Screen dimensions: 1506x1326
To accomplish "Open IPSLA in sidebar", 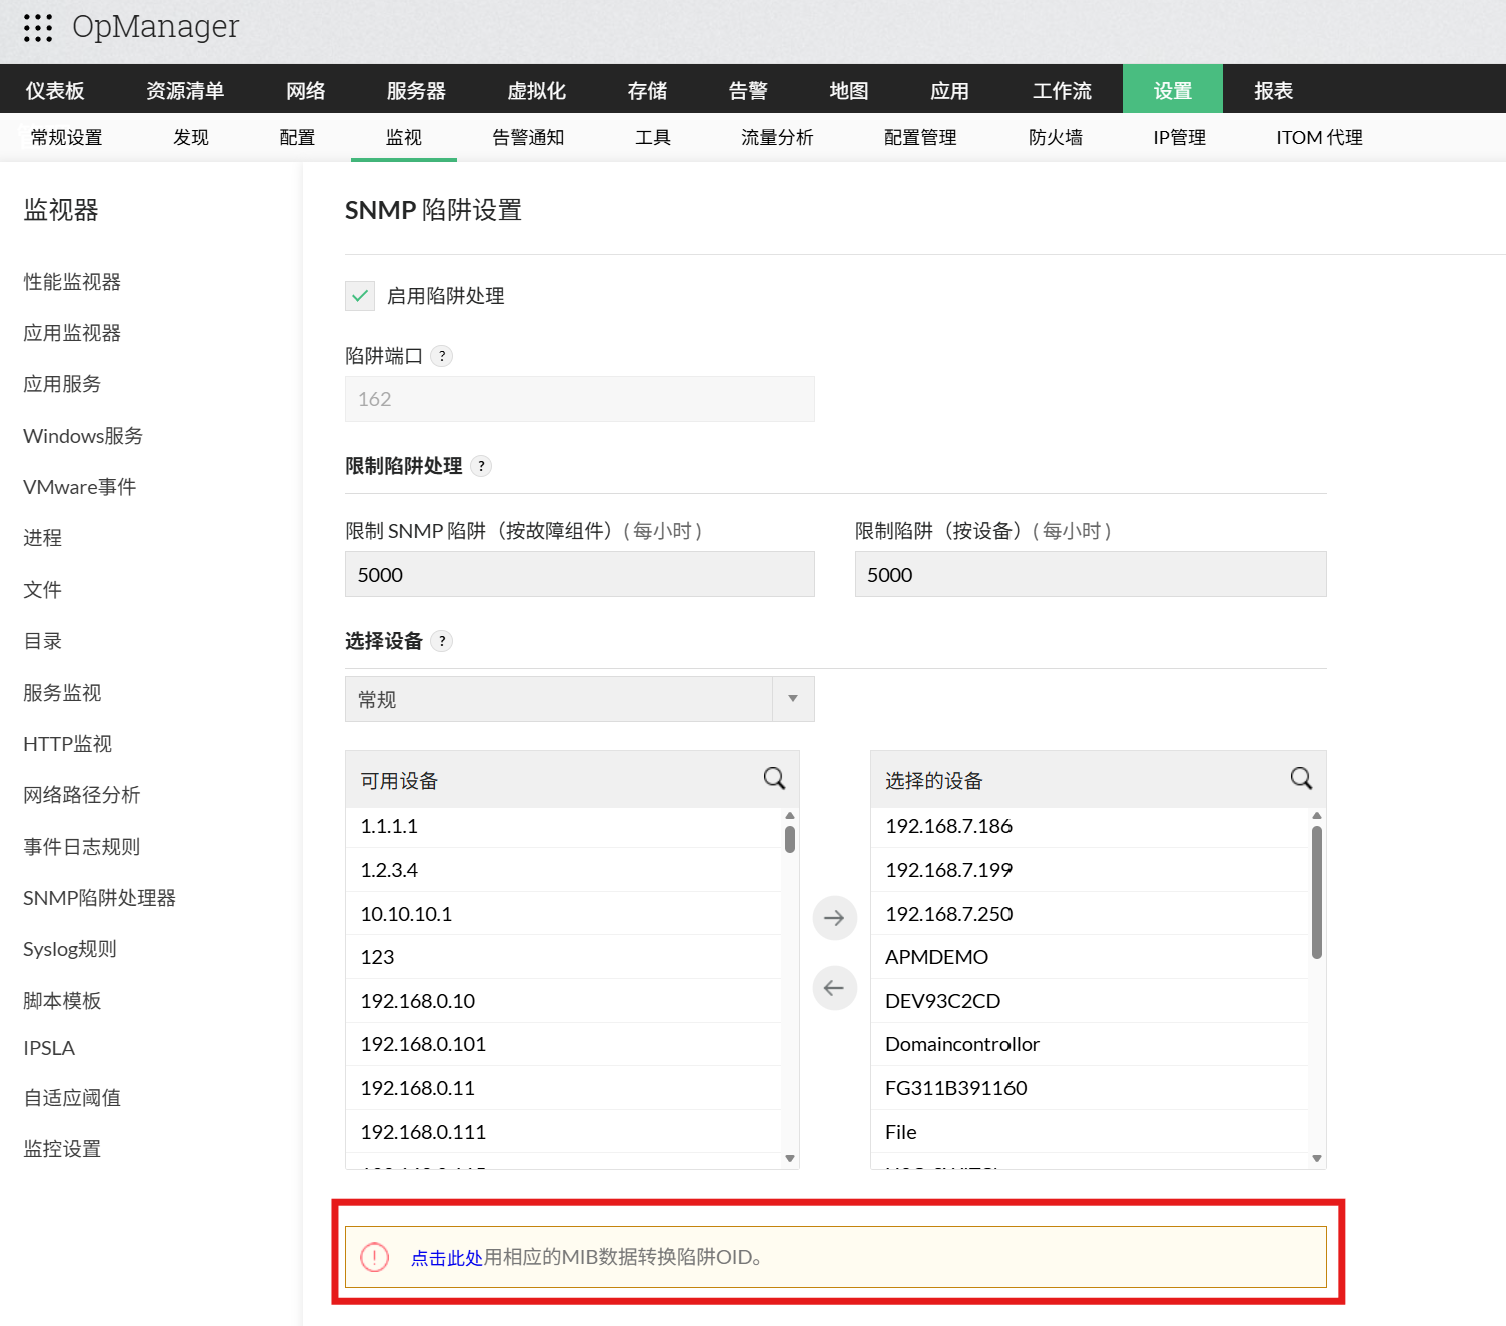I will pos(49,1048).
